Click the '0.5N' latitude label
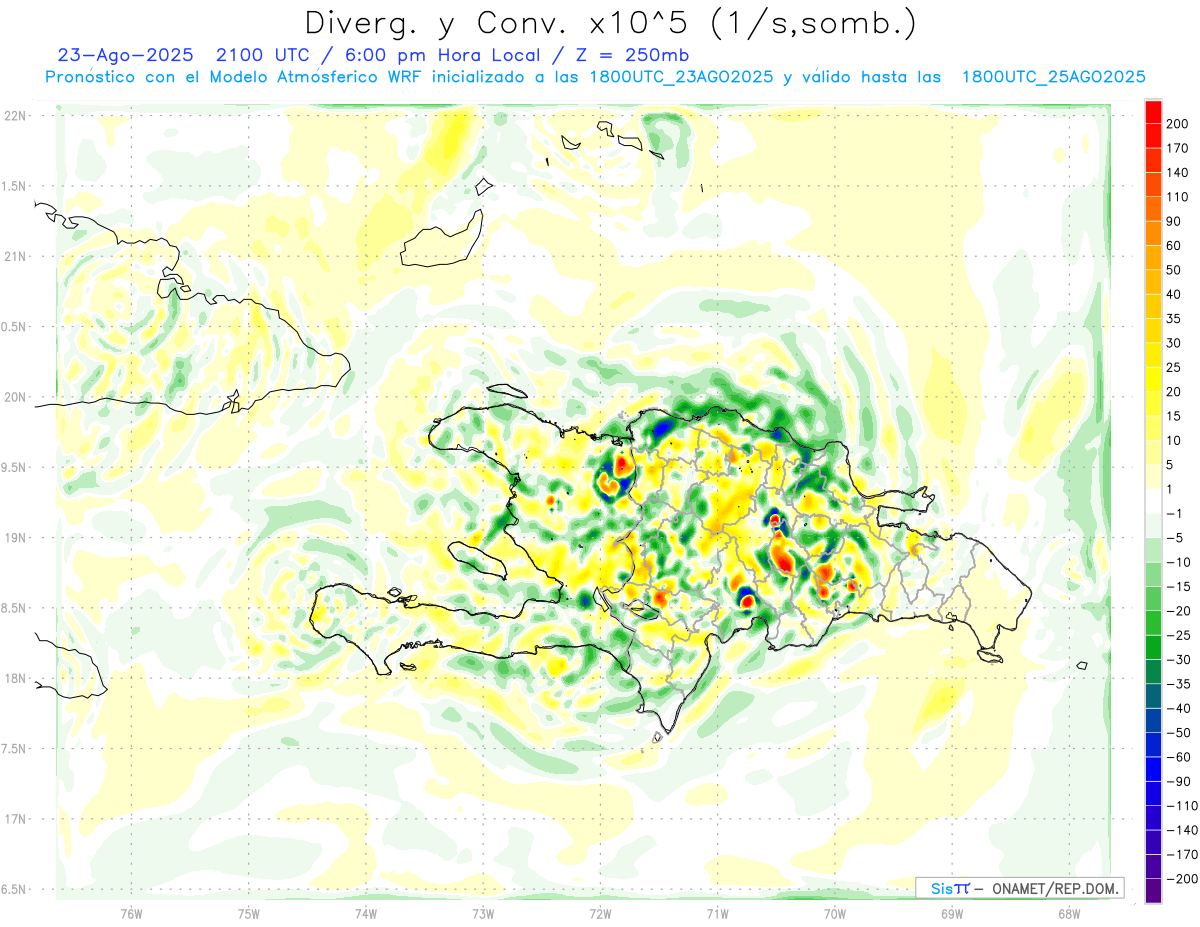1200x927 pixels. tap(14, 327)
